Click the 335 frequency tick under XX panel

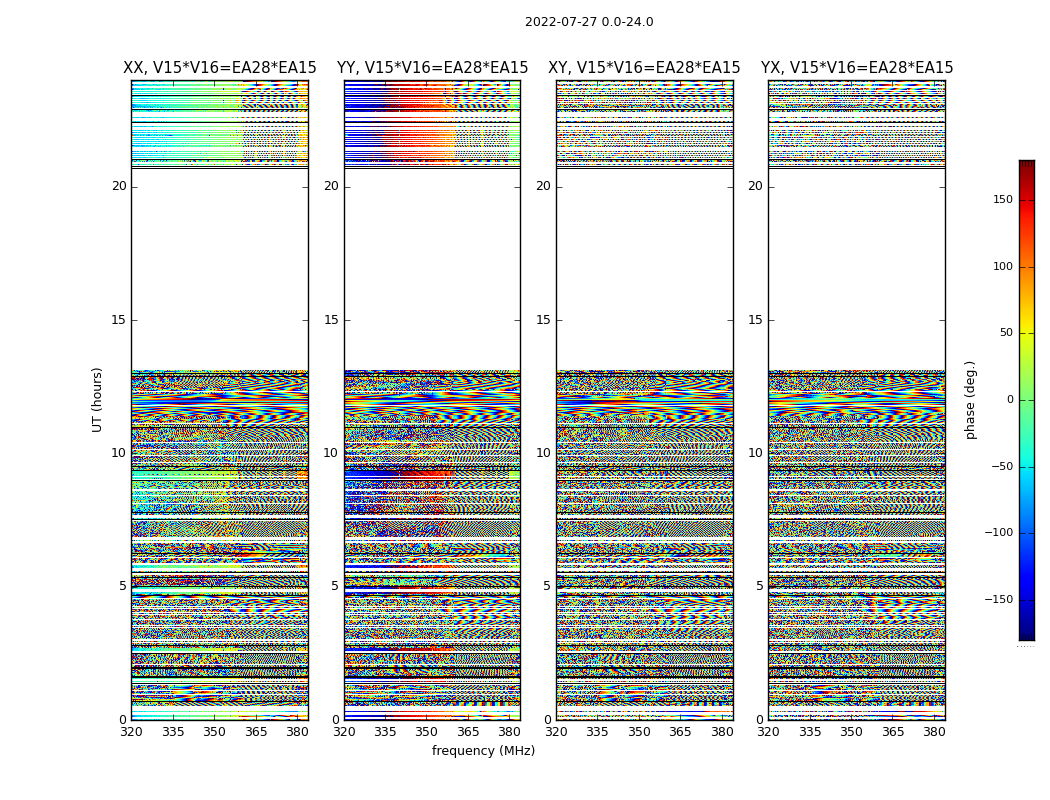[x=173, y=732]
